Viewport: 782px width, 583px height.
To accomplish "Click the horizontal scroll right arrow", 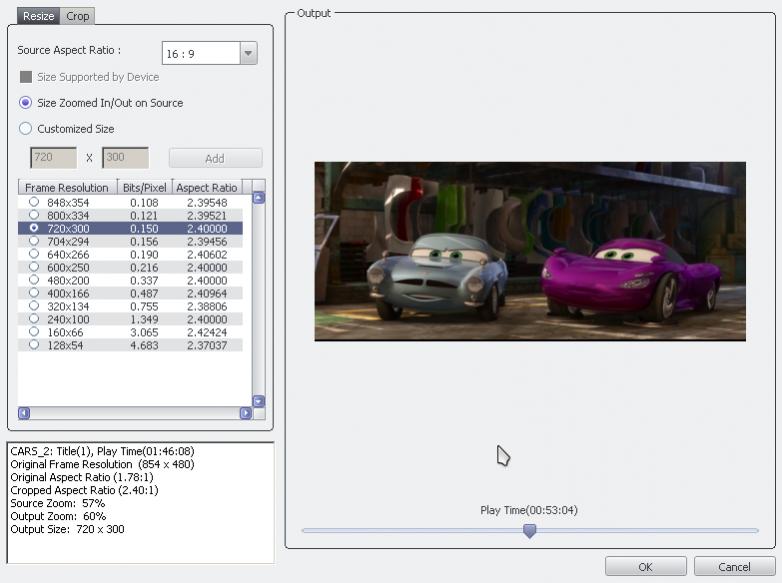I will 246,413.
